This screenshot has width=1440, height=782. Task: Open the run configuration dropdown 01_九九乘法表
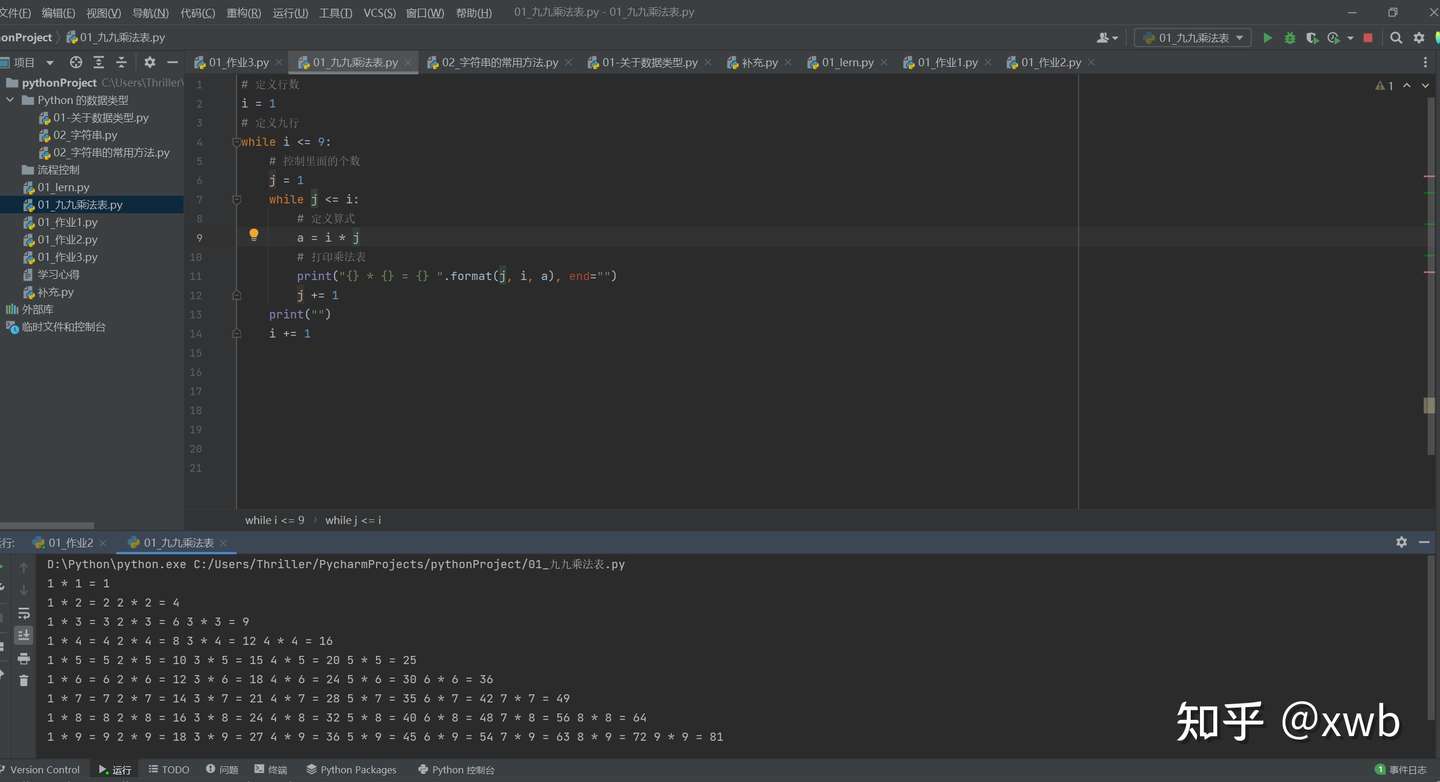click(1193, 38)
